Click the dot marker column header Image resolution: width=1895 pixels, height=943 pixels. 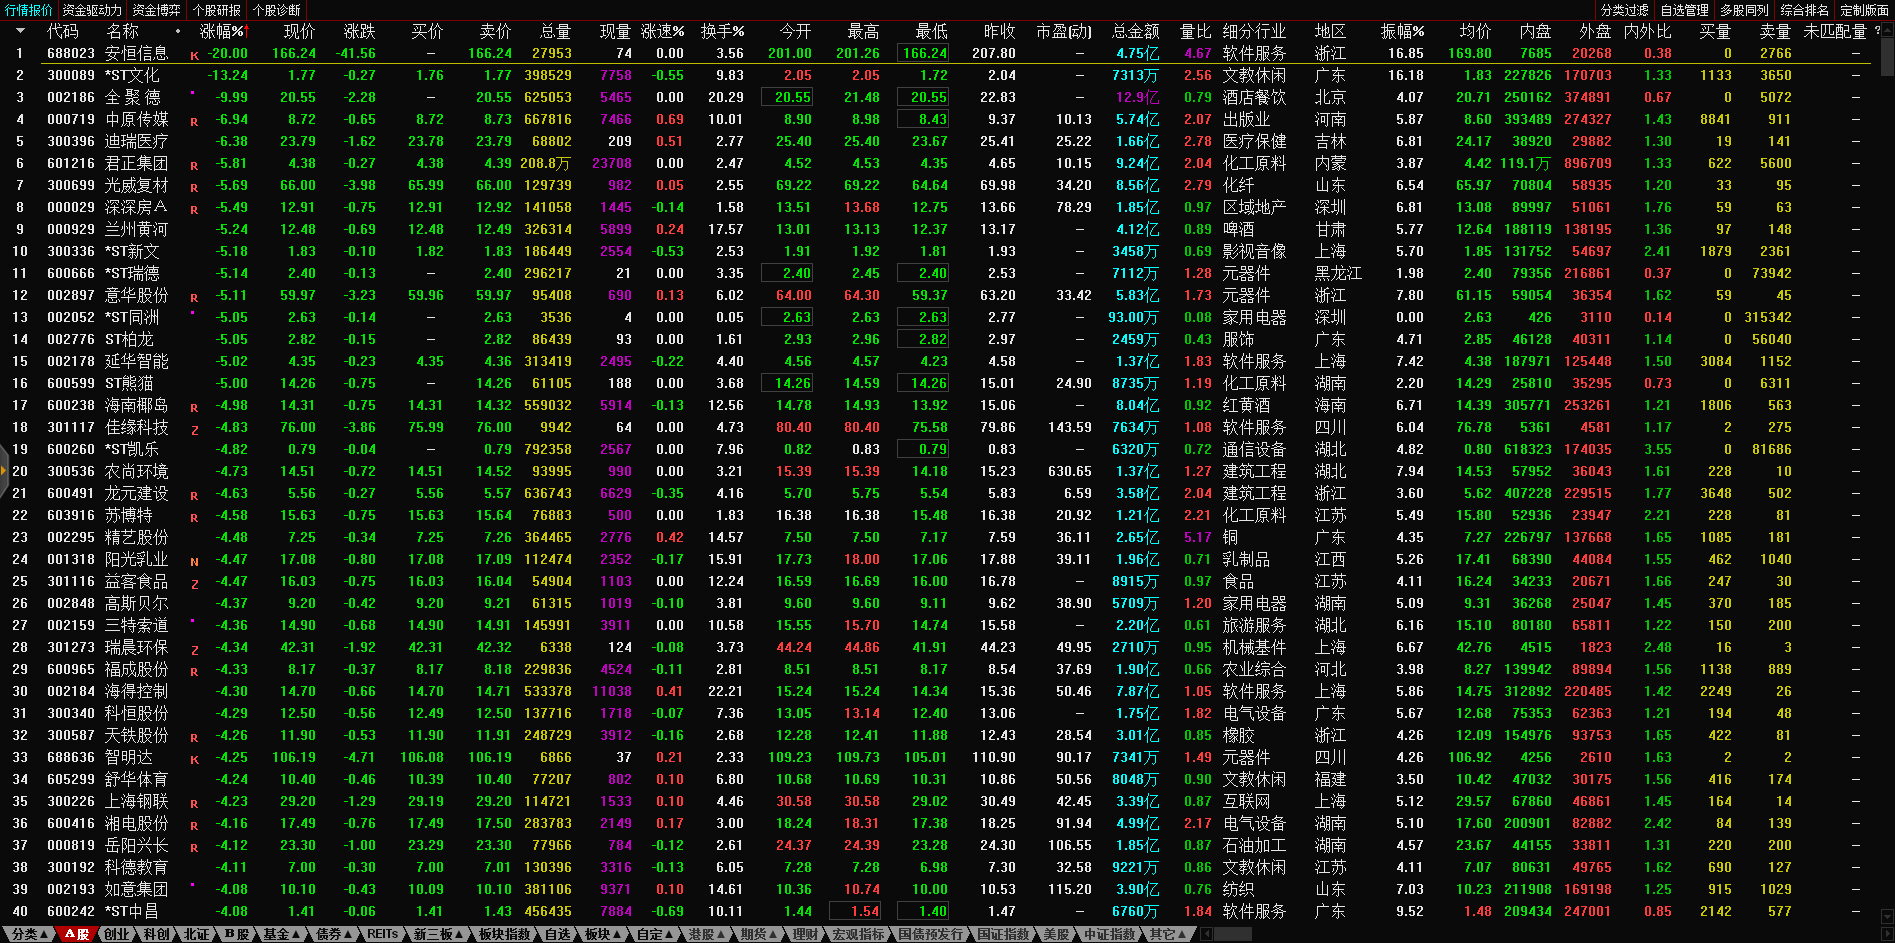[x=178, y=32]
